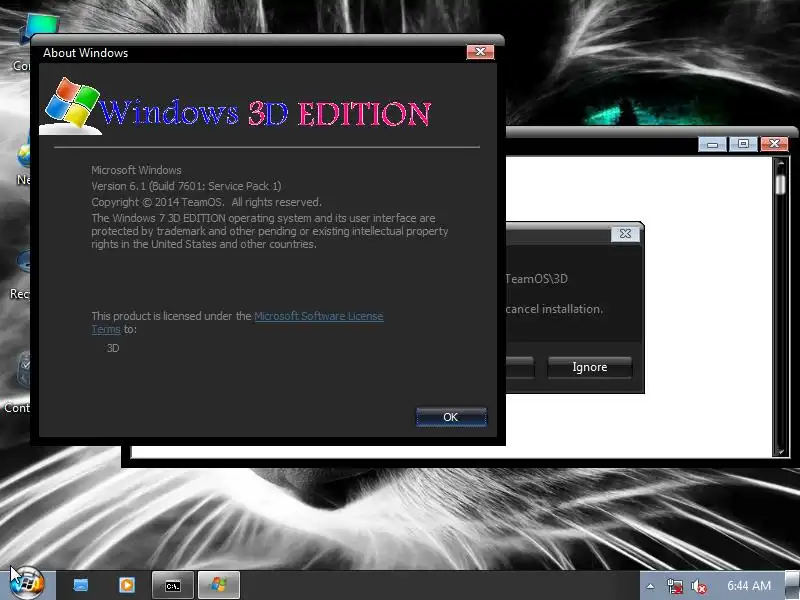Open Windows Explorer from taskbar
This screenshot has height=600, width=800.
click(x=81, y=585)
